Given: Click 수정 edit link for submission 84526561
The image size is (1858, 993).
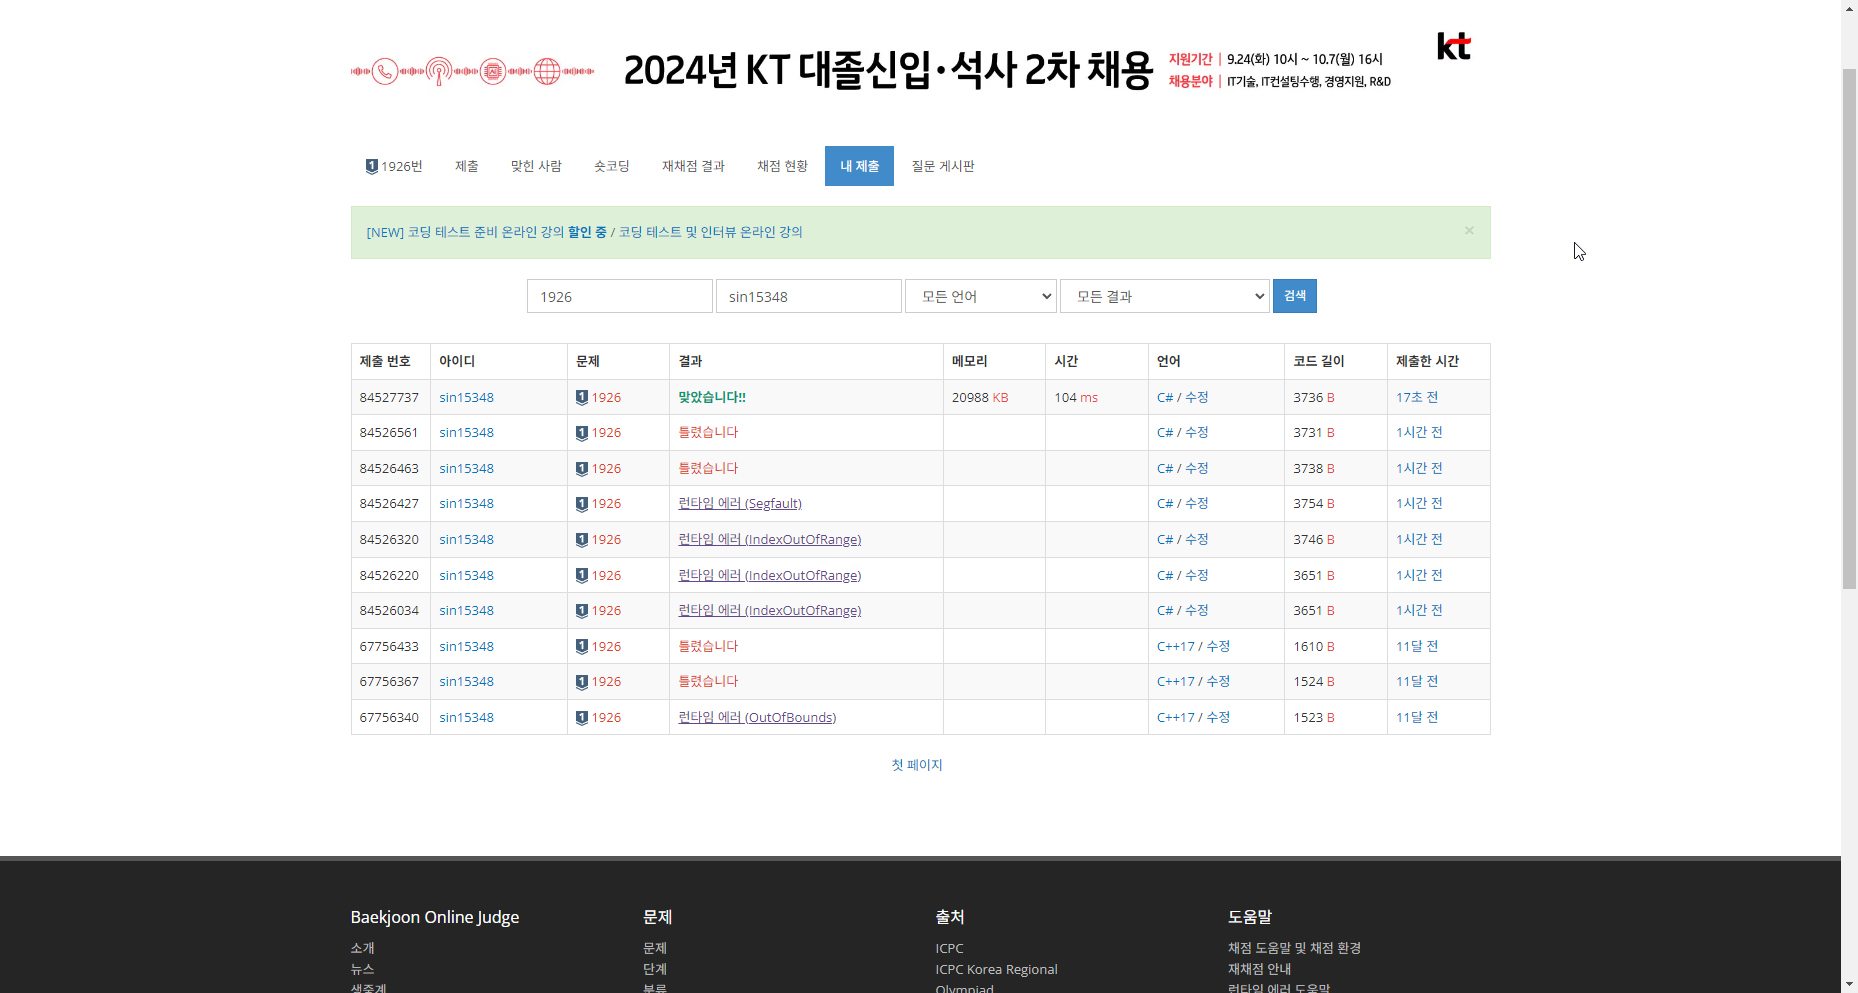Looking at the screenshot, I should coord(1197,433).
